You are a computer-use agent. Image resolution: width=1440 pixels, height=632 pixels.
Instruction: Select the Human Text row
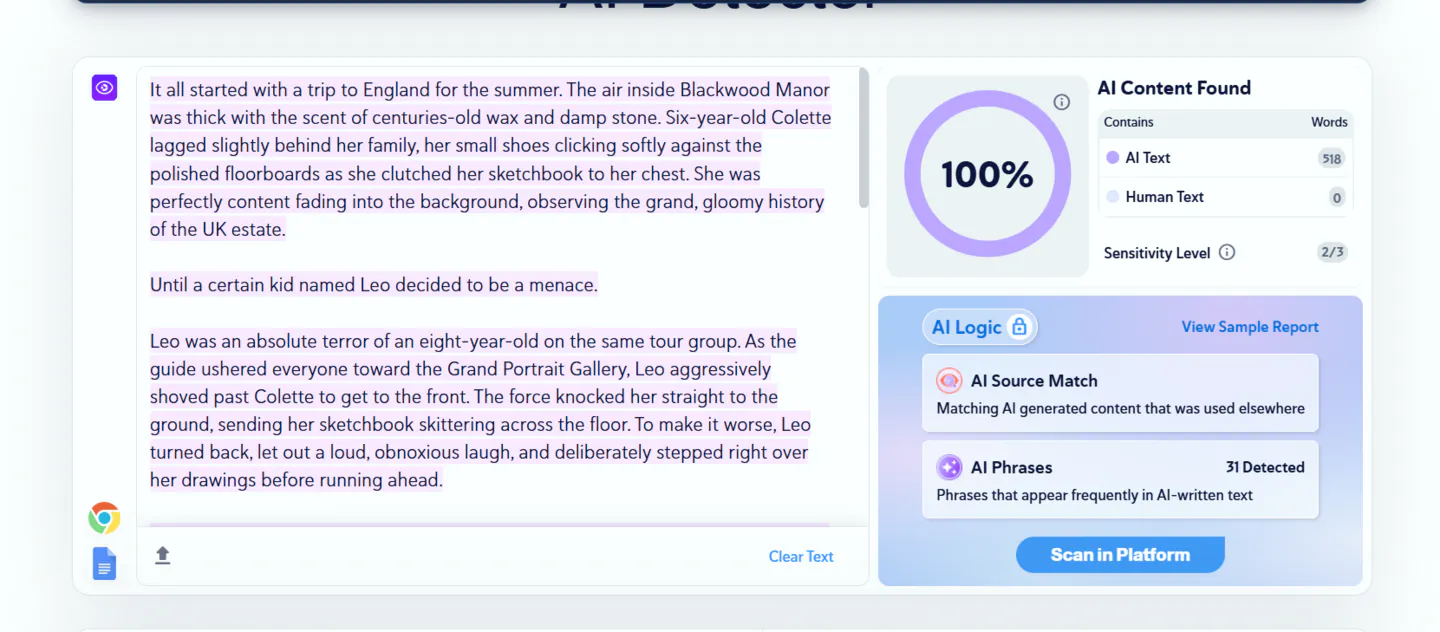pyautogui.click(x=1226, y=197)
